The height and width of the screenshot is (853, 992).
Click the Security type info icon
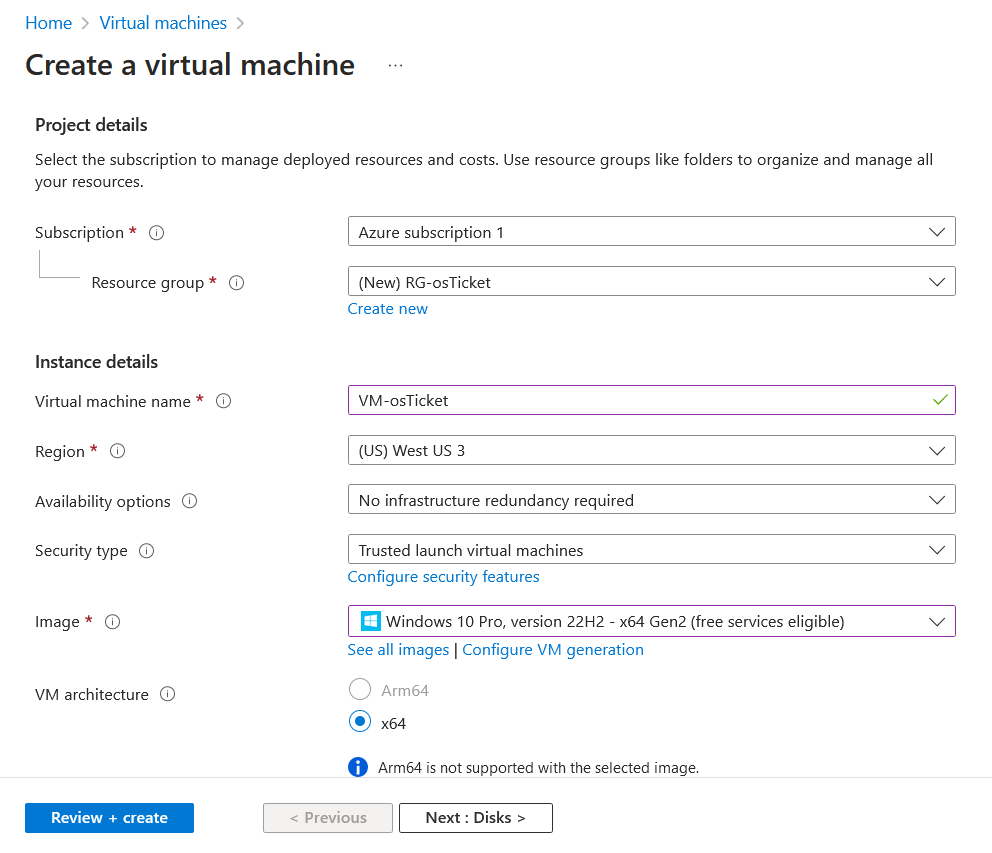(x=147, y=551)
